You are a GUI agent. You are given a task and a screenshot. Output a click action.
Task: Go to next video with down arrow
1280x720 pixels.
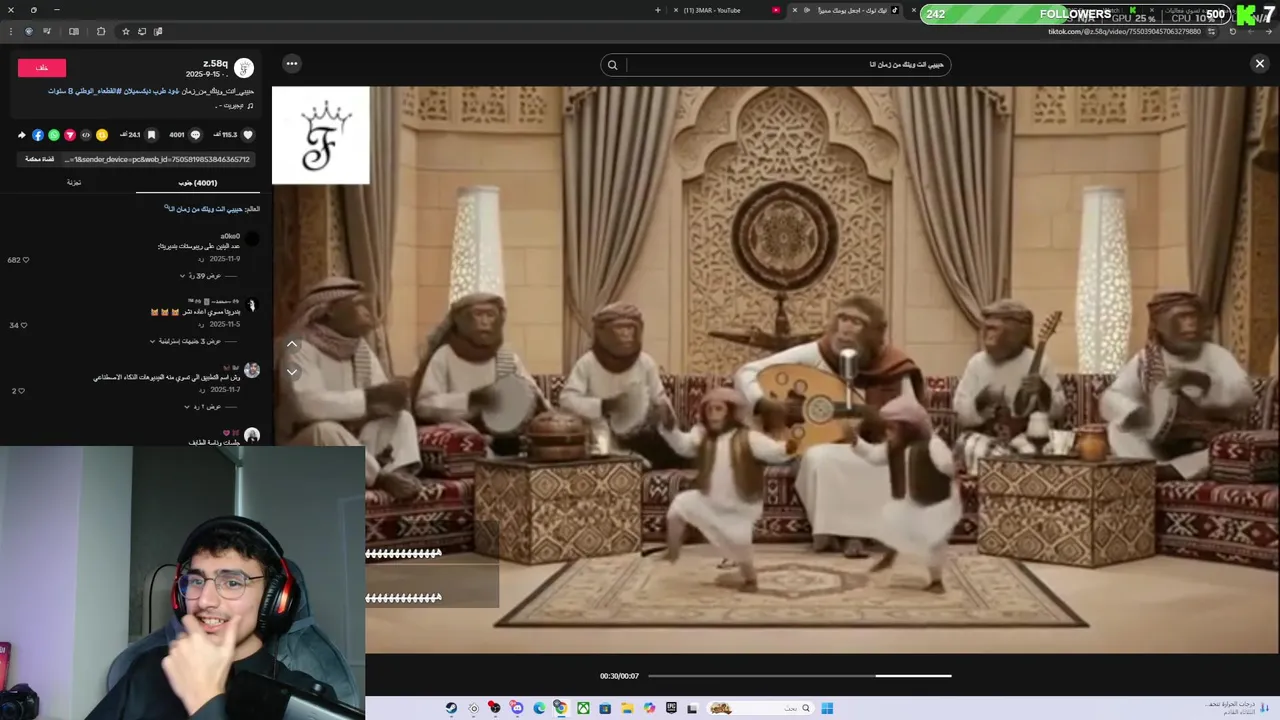pyautogui.click(x=292, y=371)
